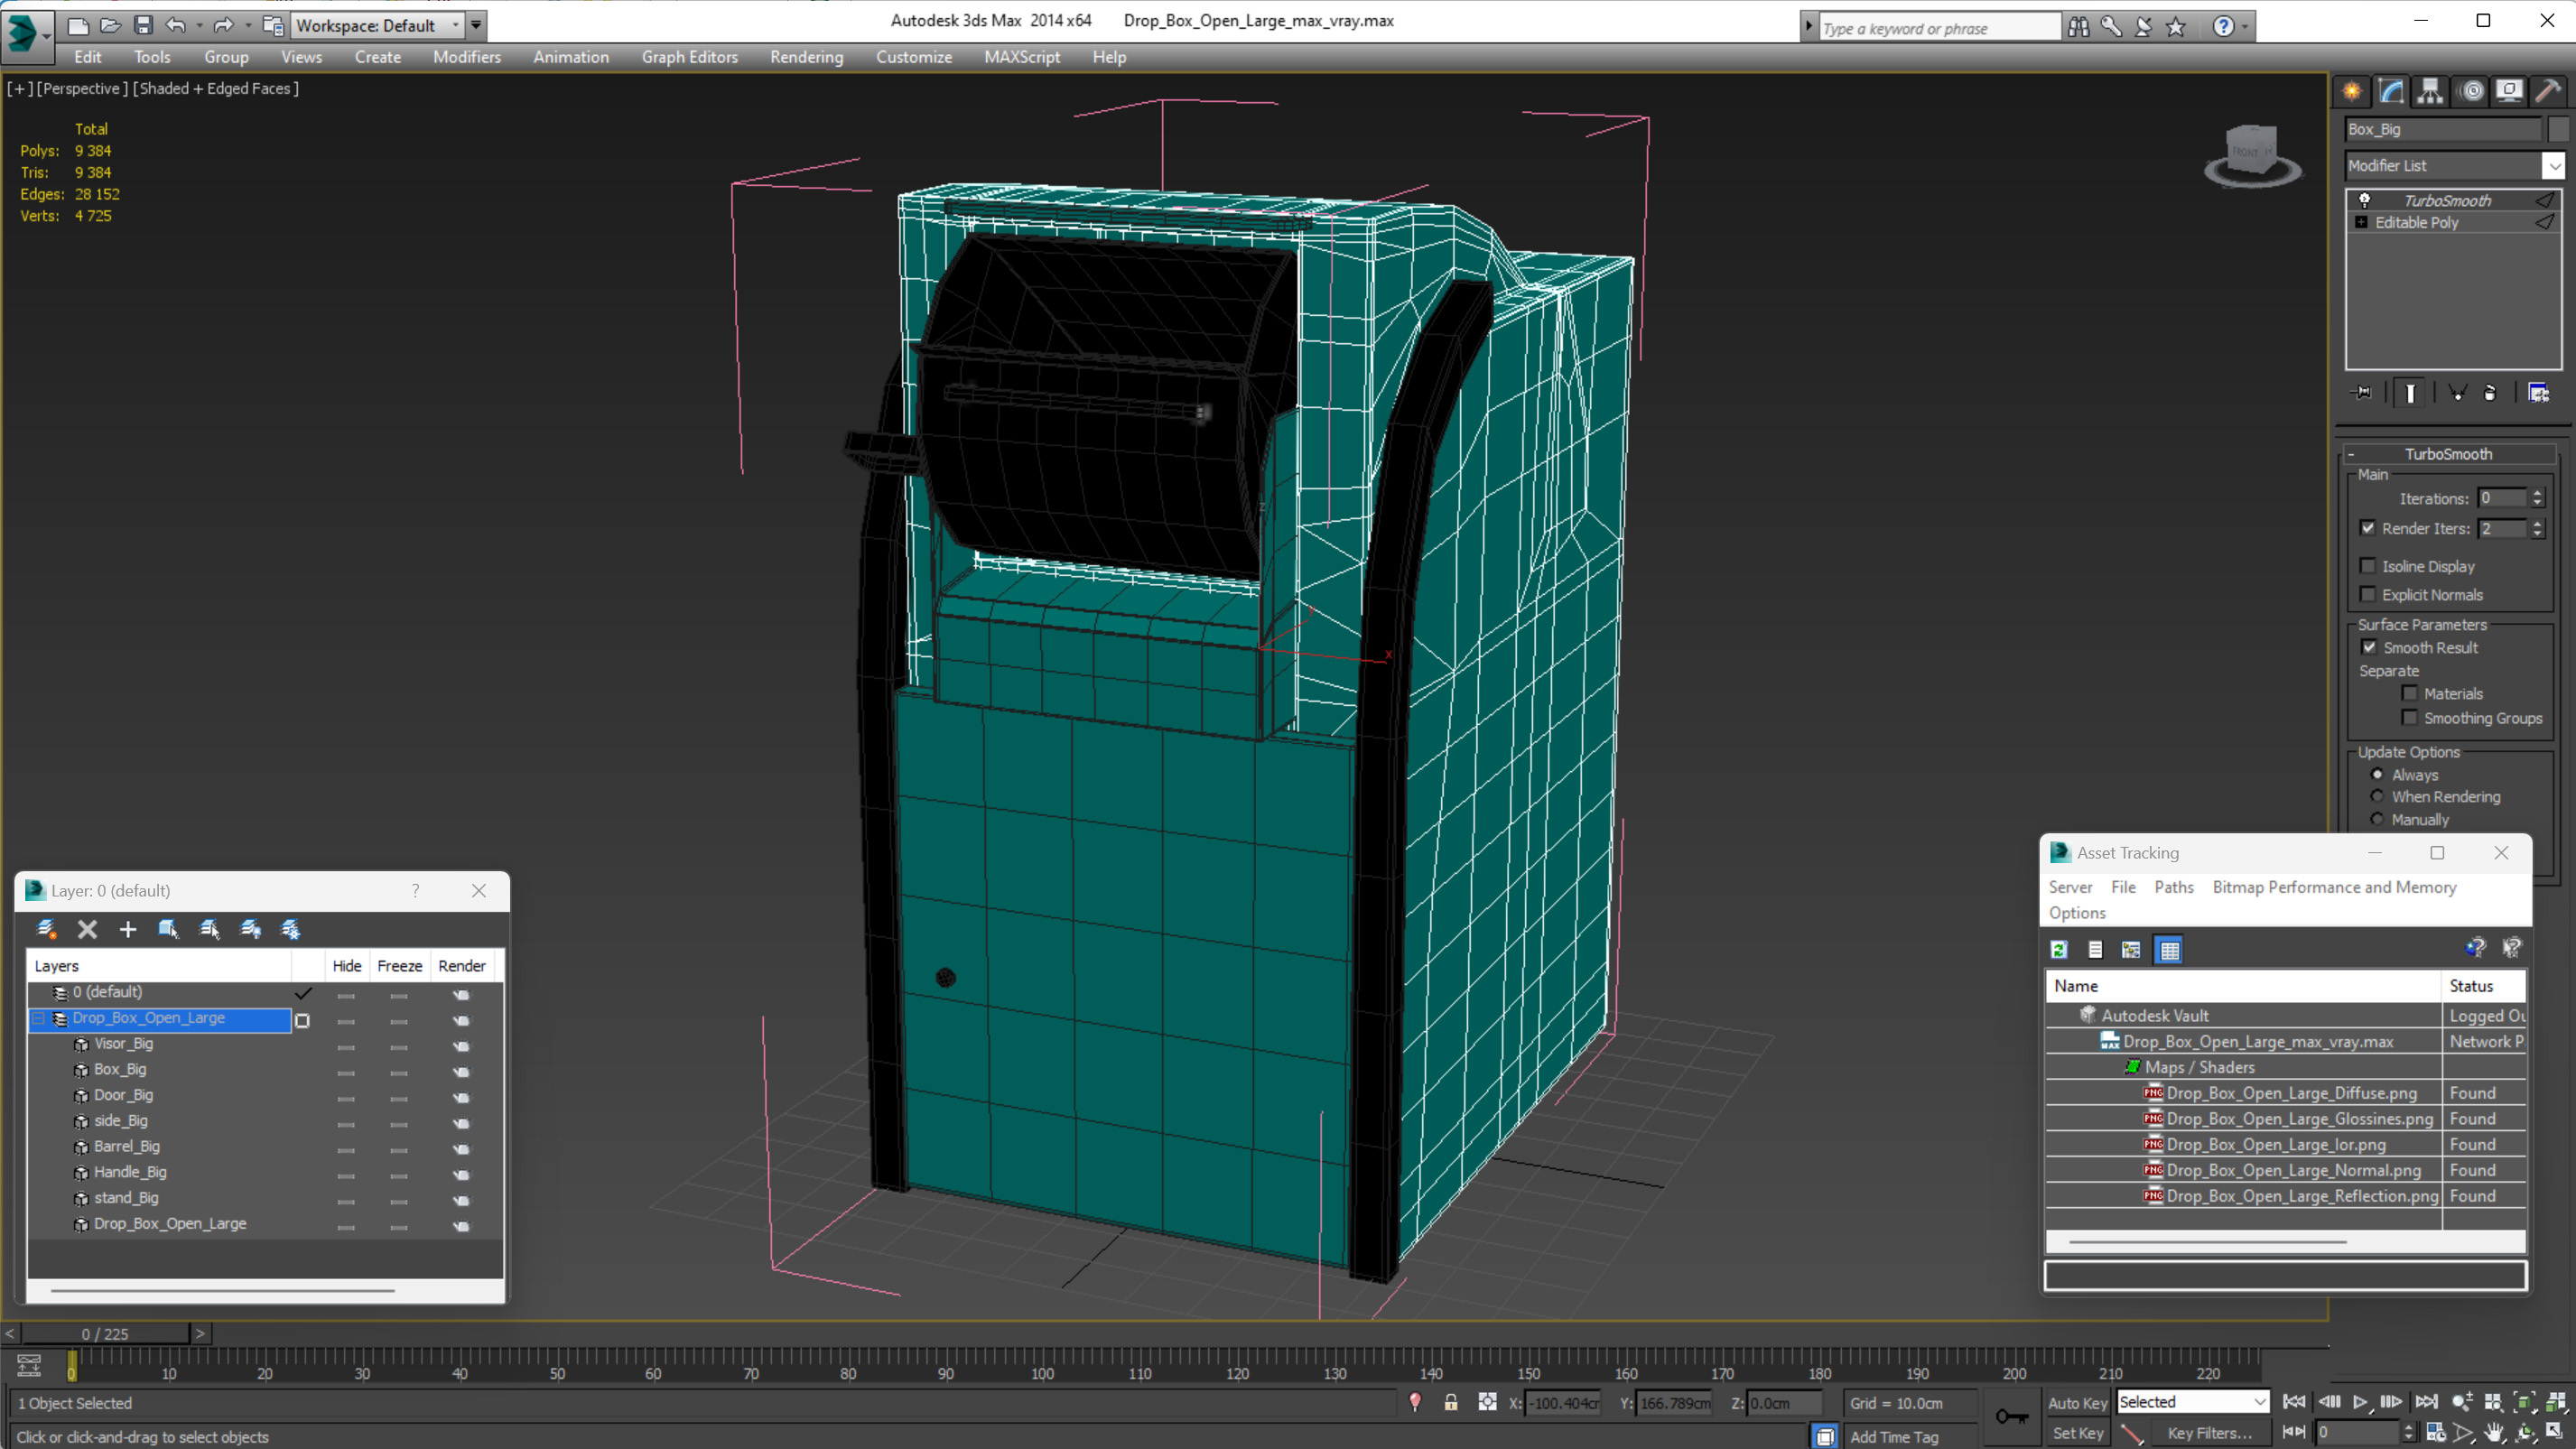The height and width of the screenshot is (1449, 2576).
Task: Click Go to Start playback button
Action: [x=2294, y=1402]
